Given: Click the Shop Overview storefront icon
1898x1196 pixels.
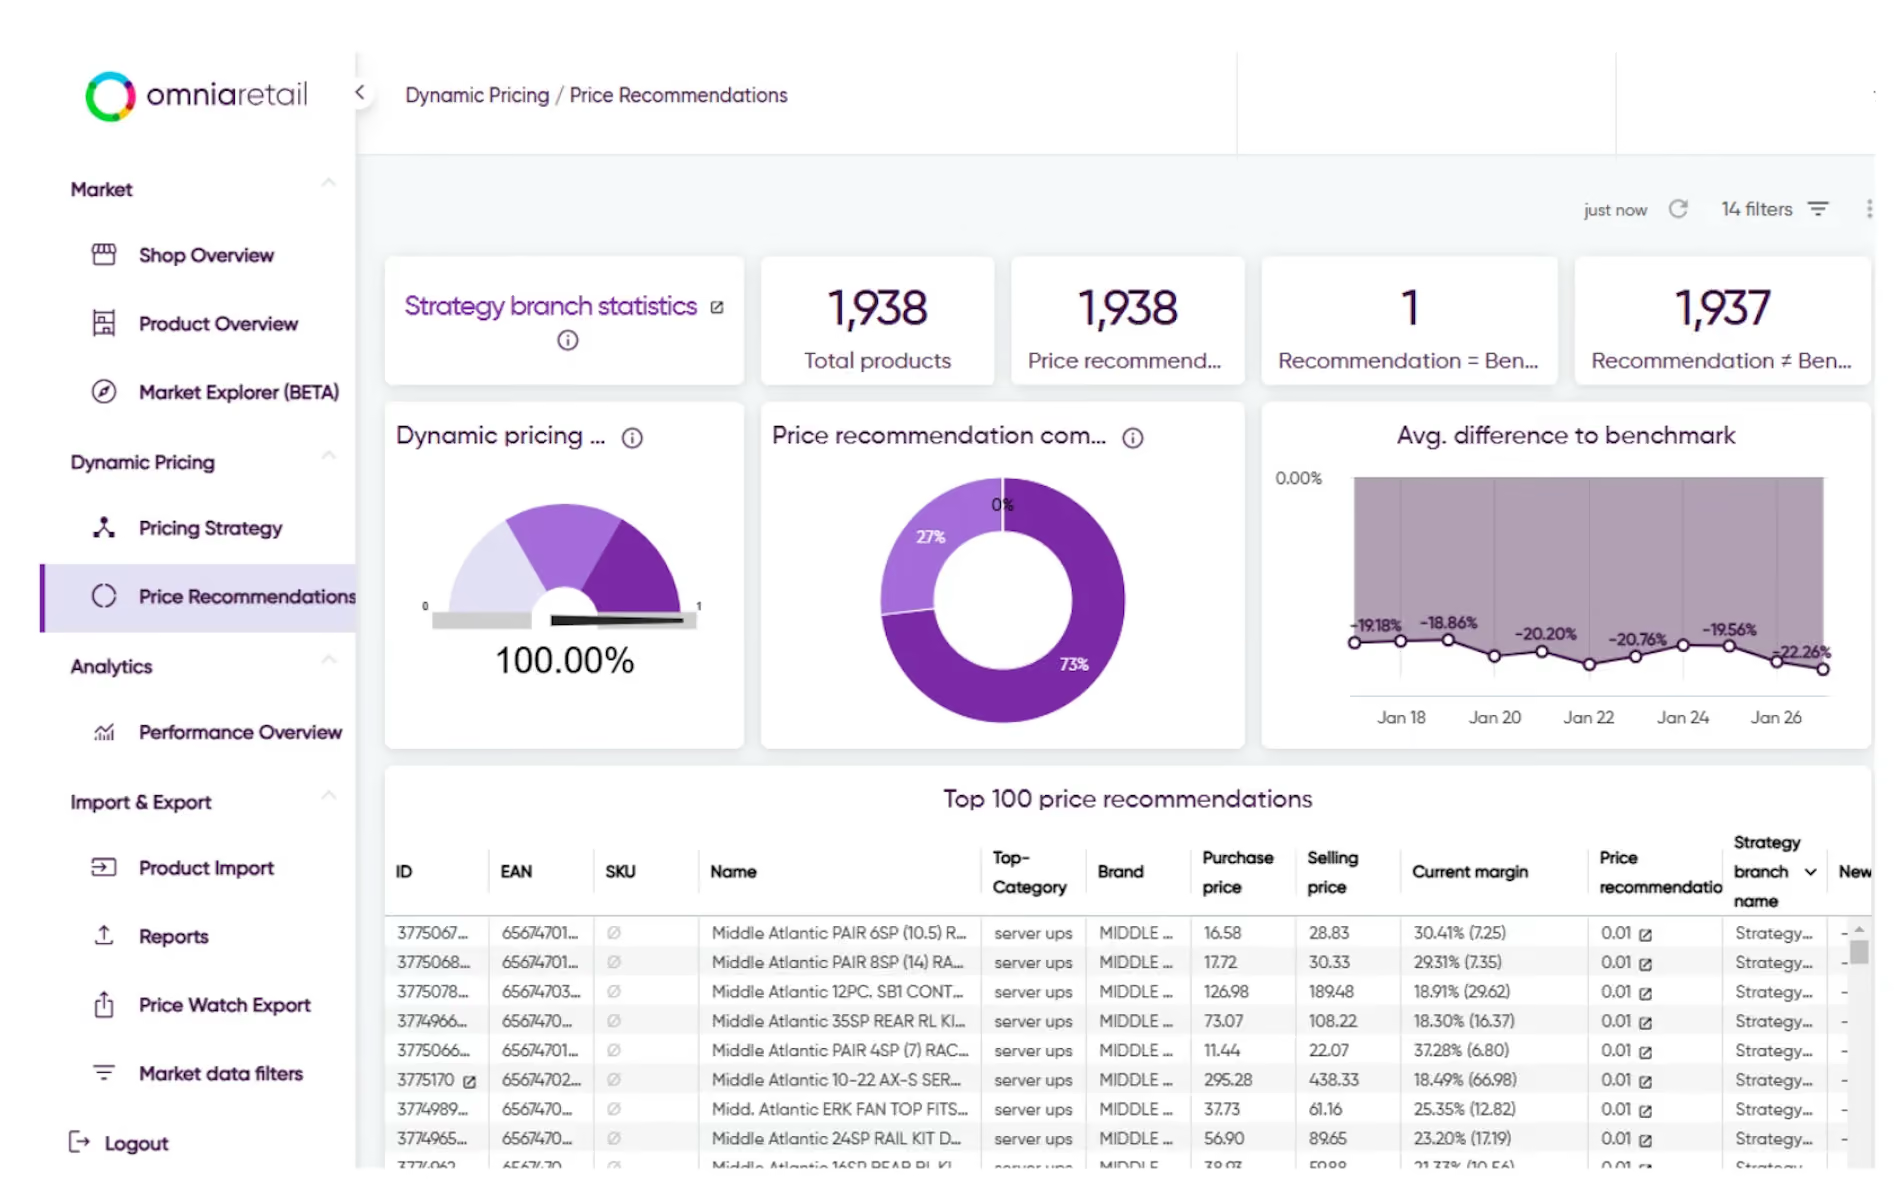Looking at the screenshot, I should coord(104,254).
